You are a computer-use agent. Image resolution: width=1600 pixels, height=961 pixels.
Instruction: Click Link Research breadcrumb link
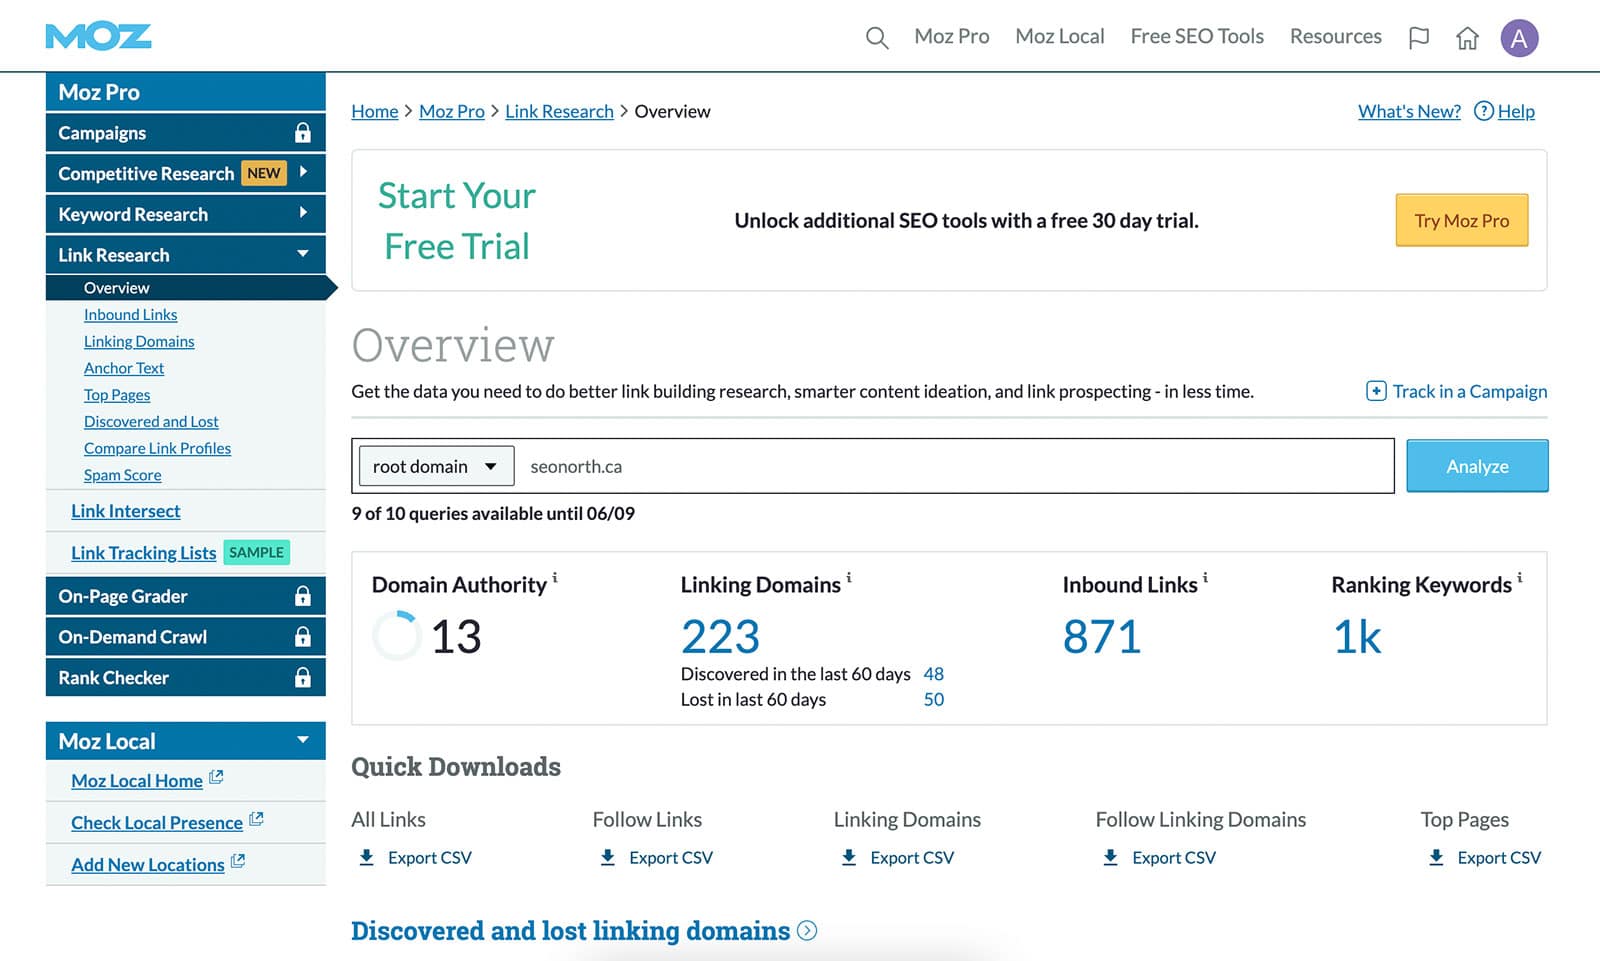(x=559, y=111)
